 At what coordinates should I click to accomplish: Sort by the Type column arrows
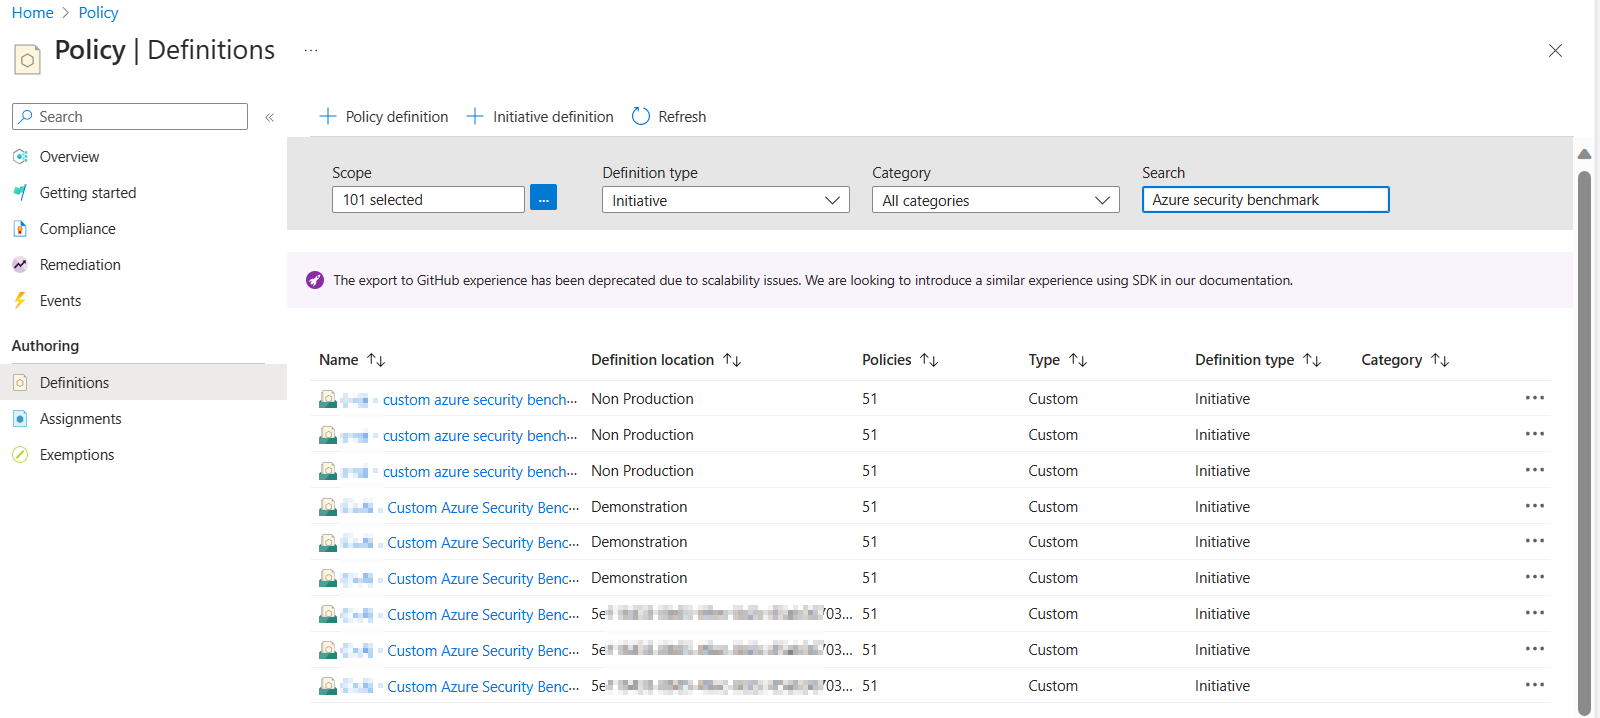[x=1078, y=360]
